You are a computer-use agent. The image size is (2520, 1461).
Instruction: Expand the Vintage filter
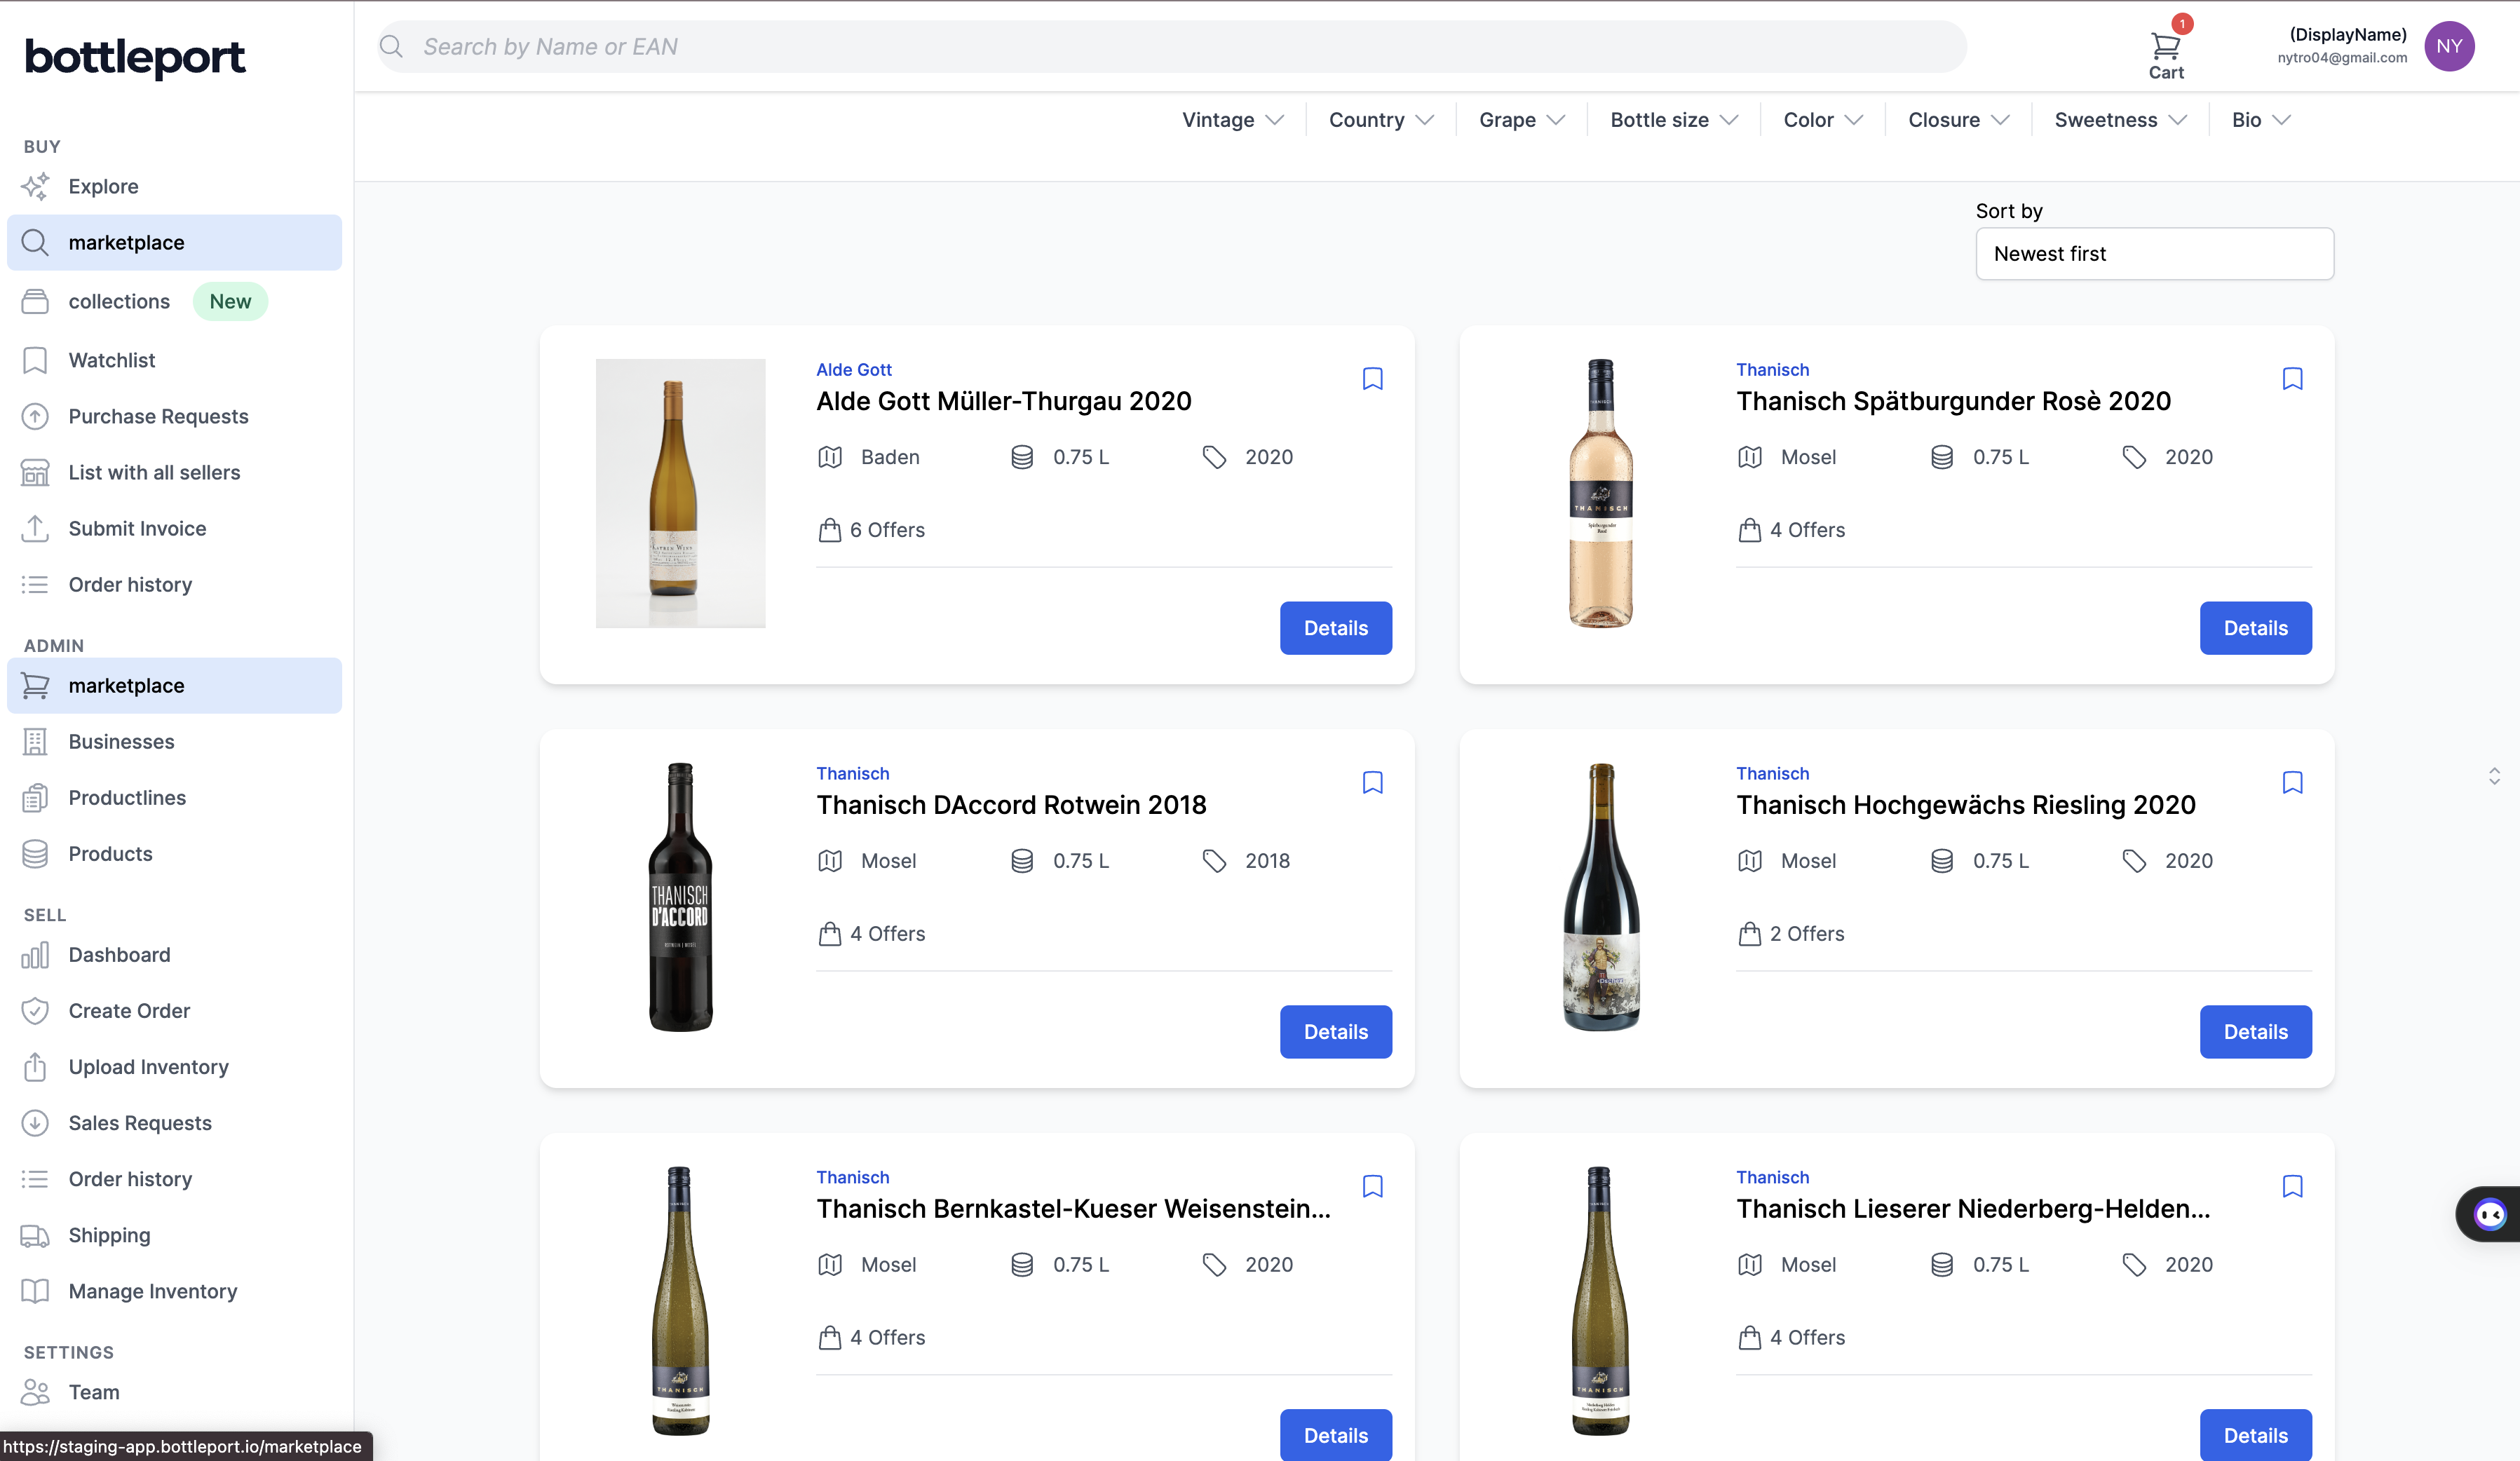point(1232,120)
